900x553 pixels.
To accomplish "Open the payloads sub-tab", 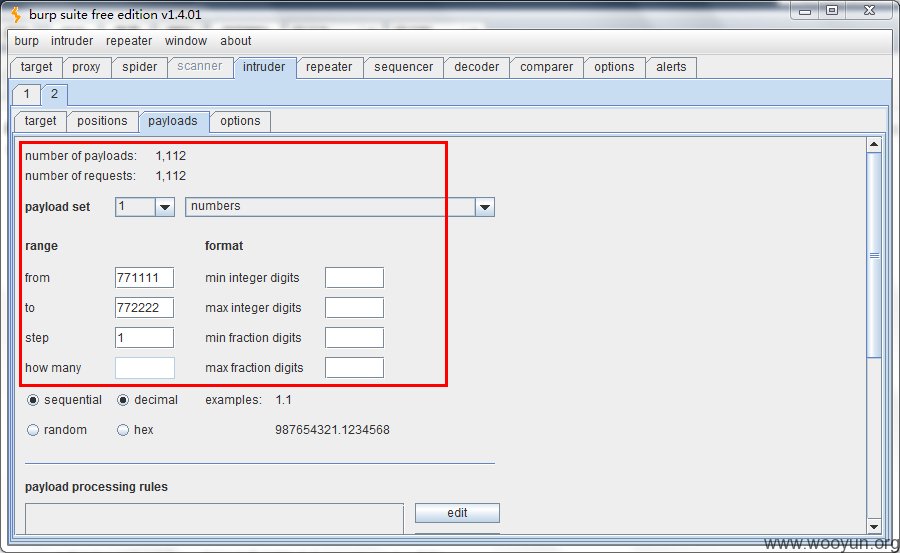I will [173, 121].
